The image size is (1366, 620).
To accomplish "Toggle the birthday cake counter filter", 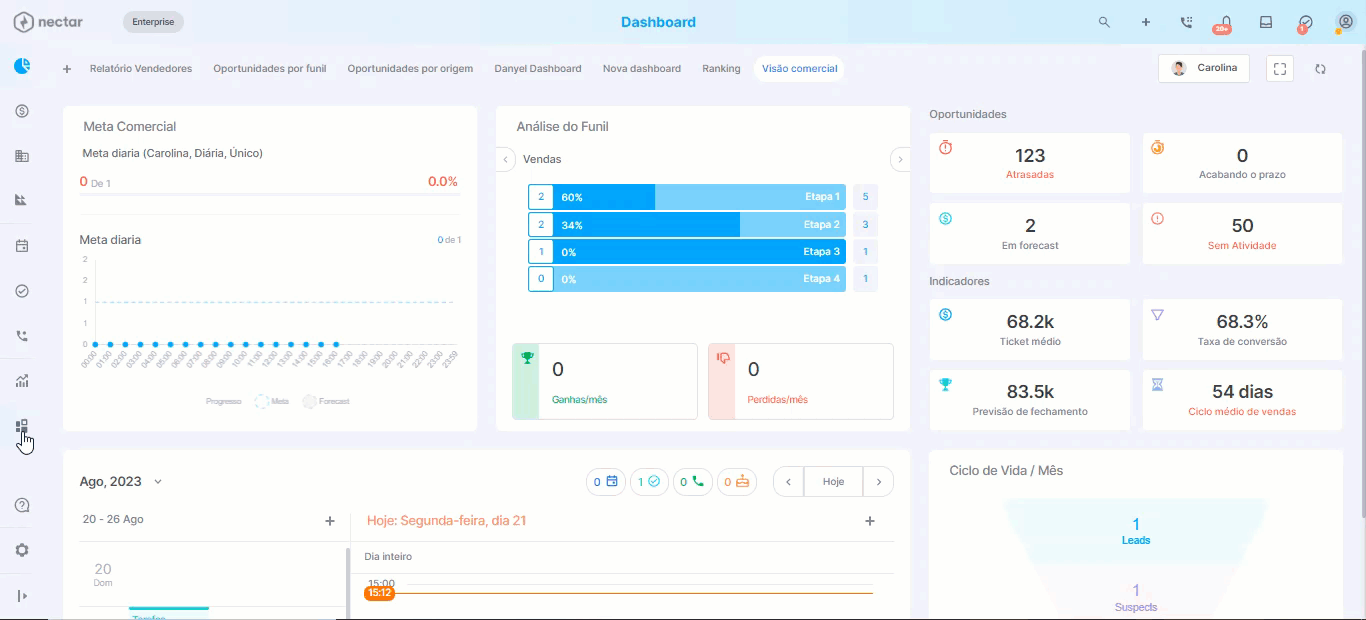I will 736,481.
